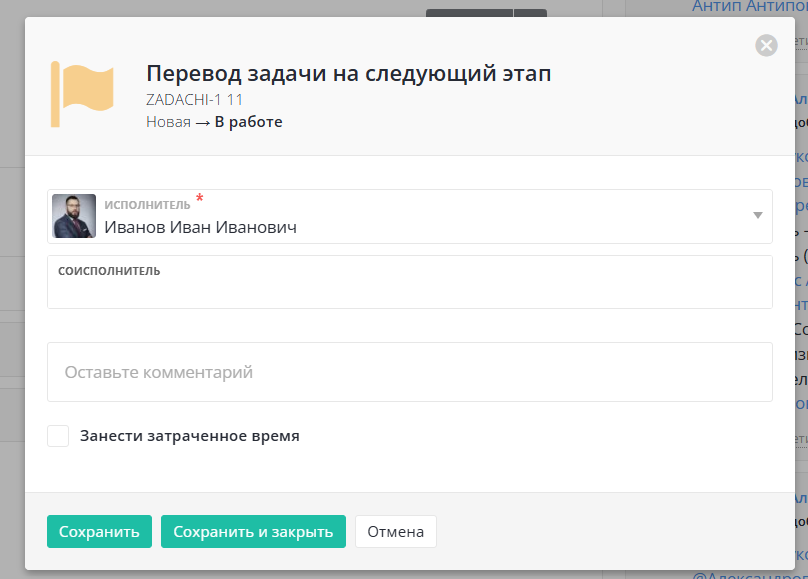The height and width of the screenshot is (579, 808).
Task: Cancel with the Отмена button
Action: pyautogui.click(x=395, y=532)
